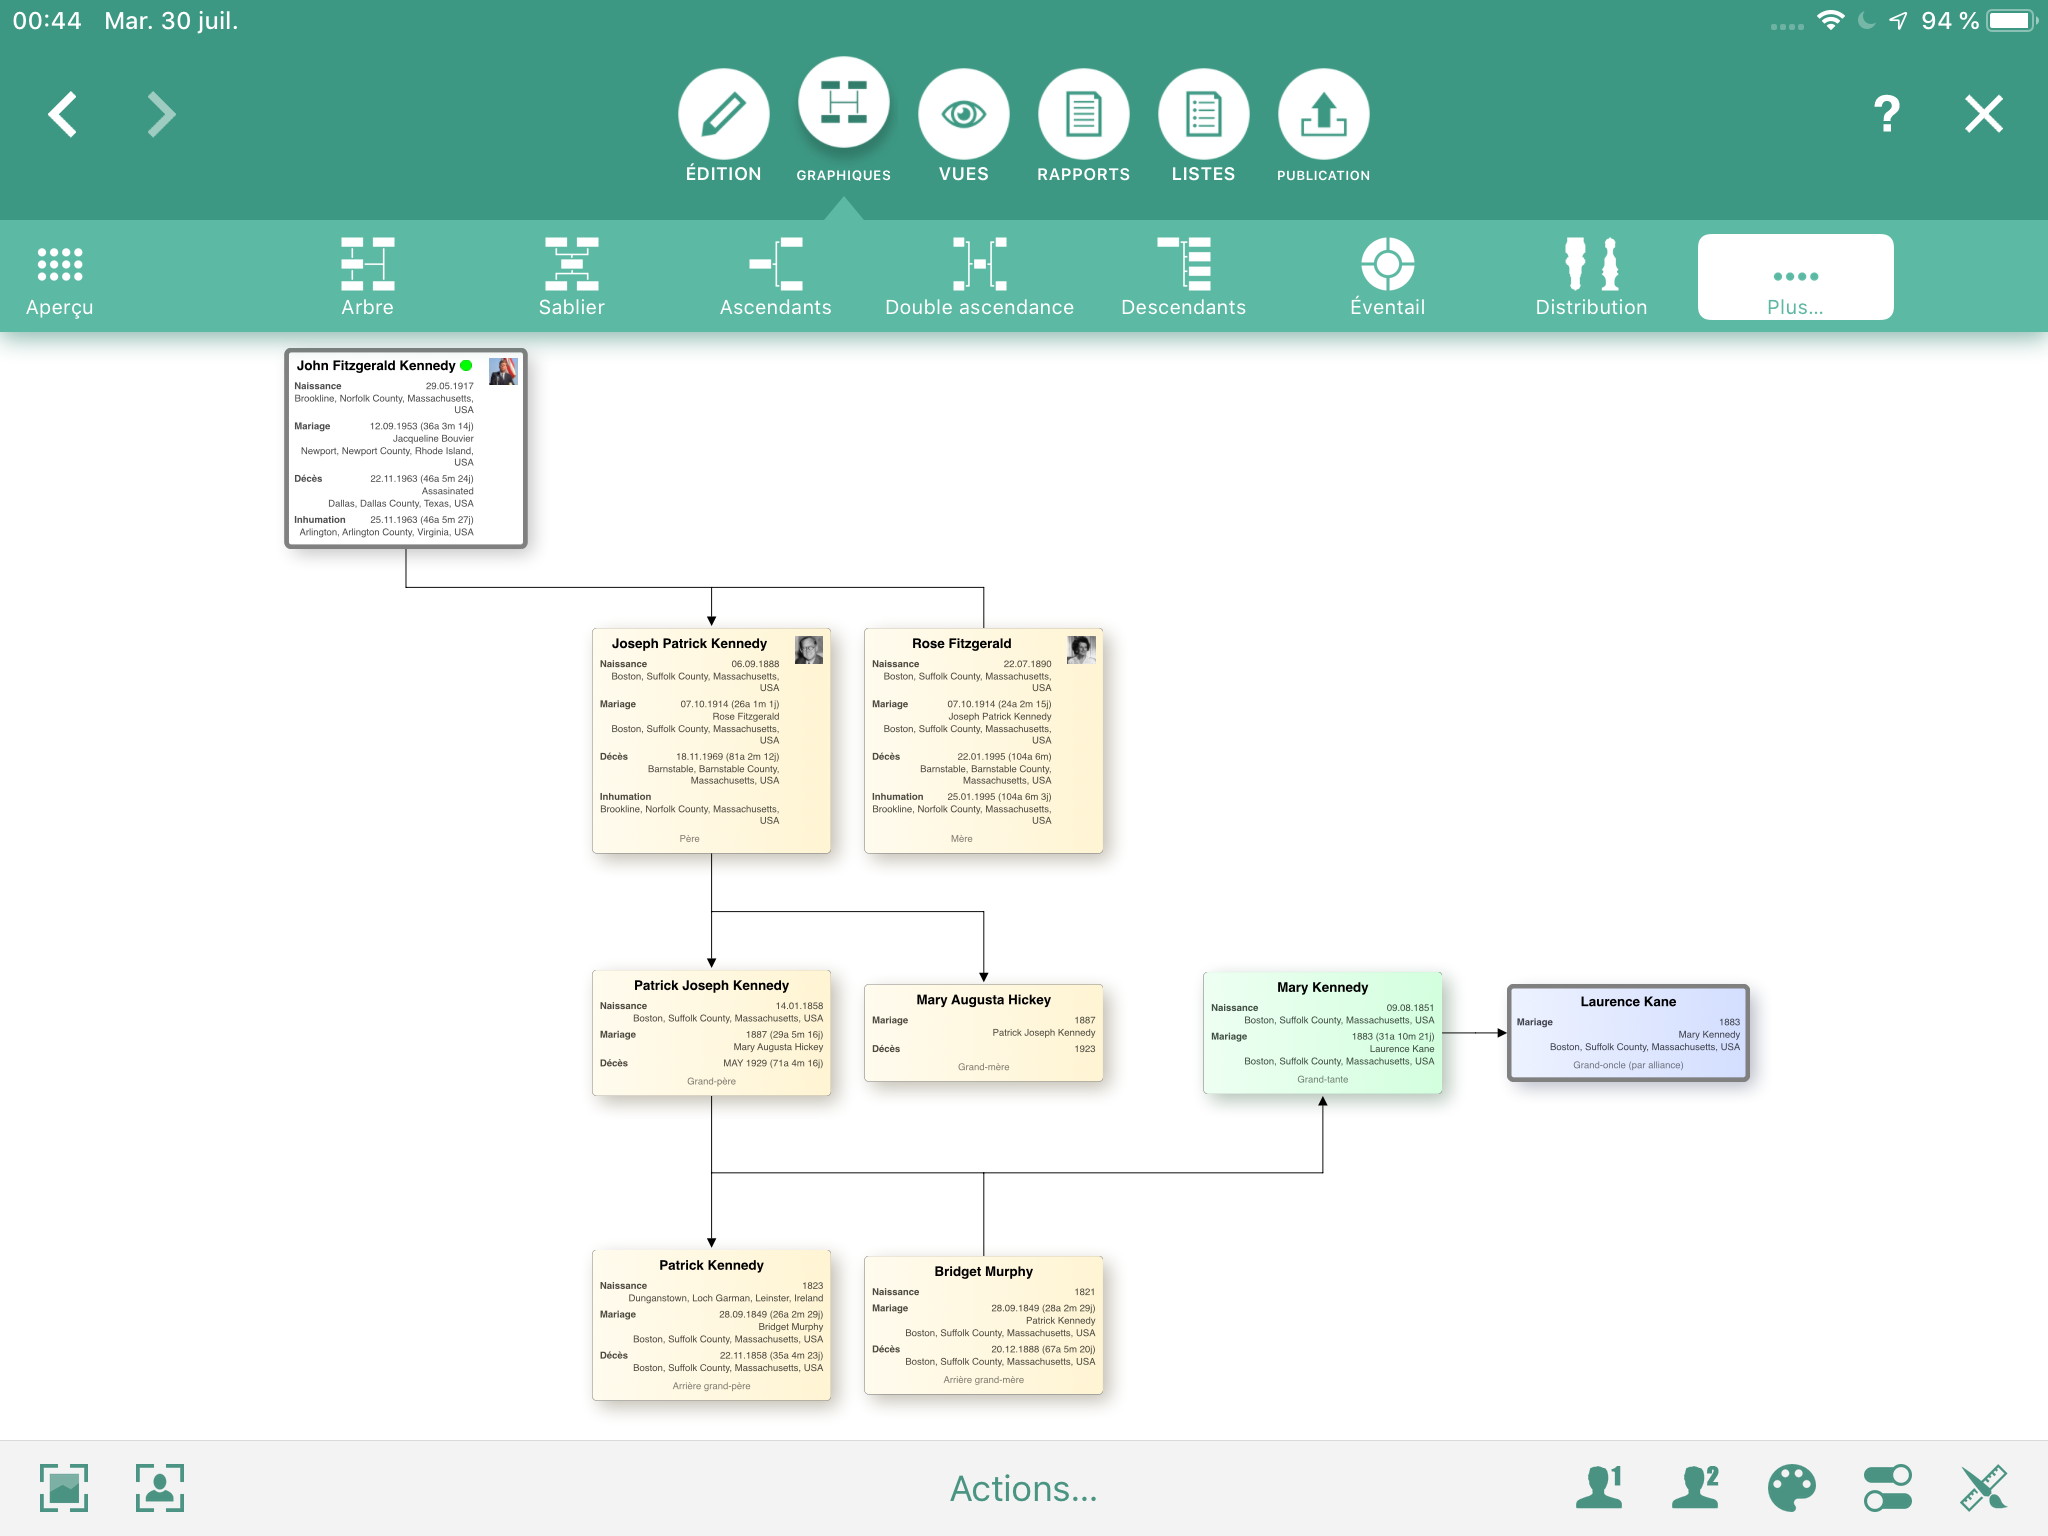The height and width of the screenshot is (1536, 2048).
Task: Tap Joseph Patrick Kennedy's portrait photo
Action: pyautogui.click(x=809, y=650)
